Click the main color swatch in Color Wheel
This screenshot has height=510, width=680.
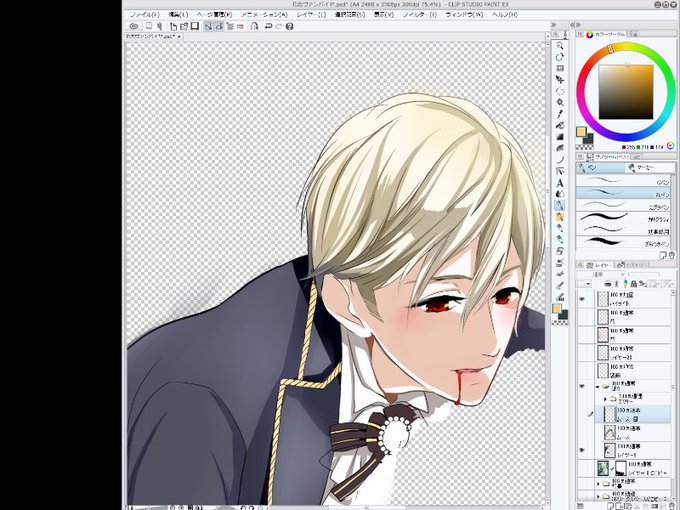tap(581, 132)
